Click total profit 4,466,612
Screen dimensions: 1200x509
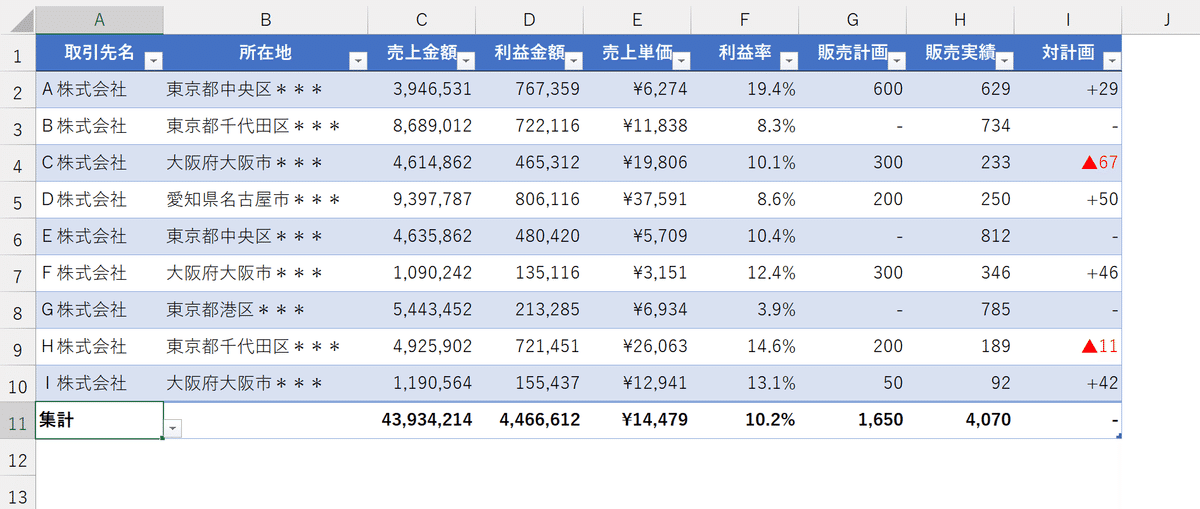click(x=529, y=420)
